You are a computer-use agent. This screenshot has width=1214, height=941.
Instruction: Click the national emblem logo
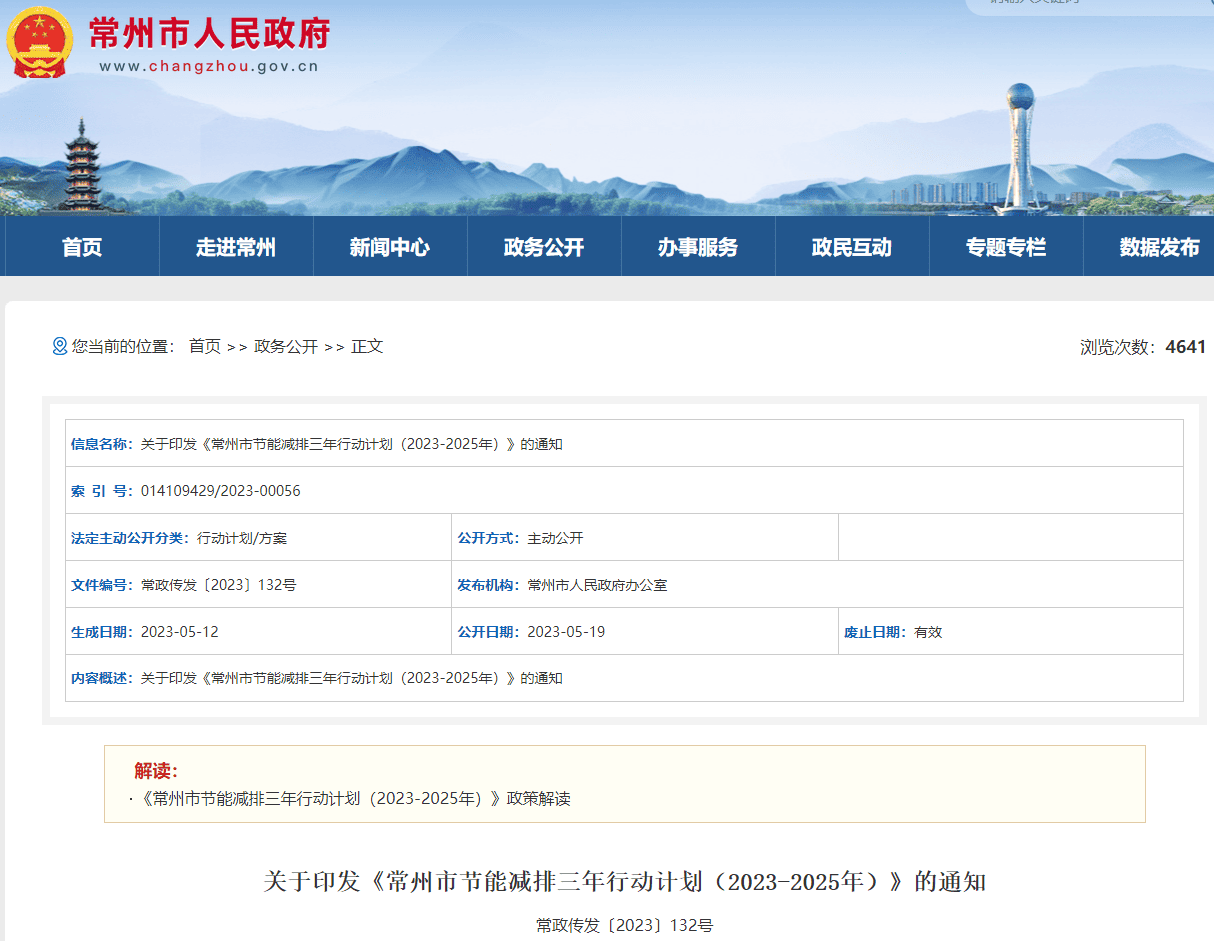point(39,41)
